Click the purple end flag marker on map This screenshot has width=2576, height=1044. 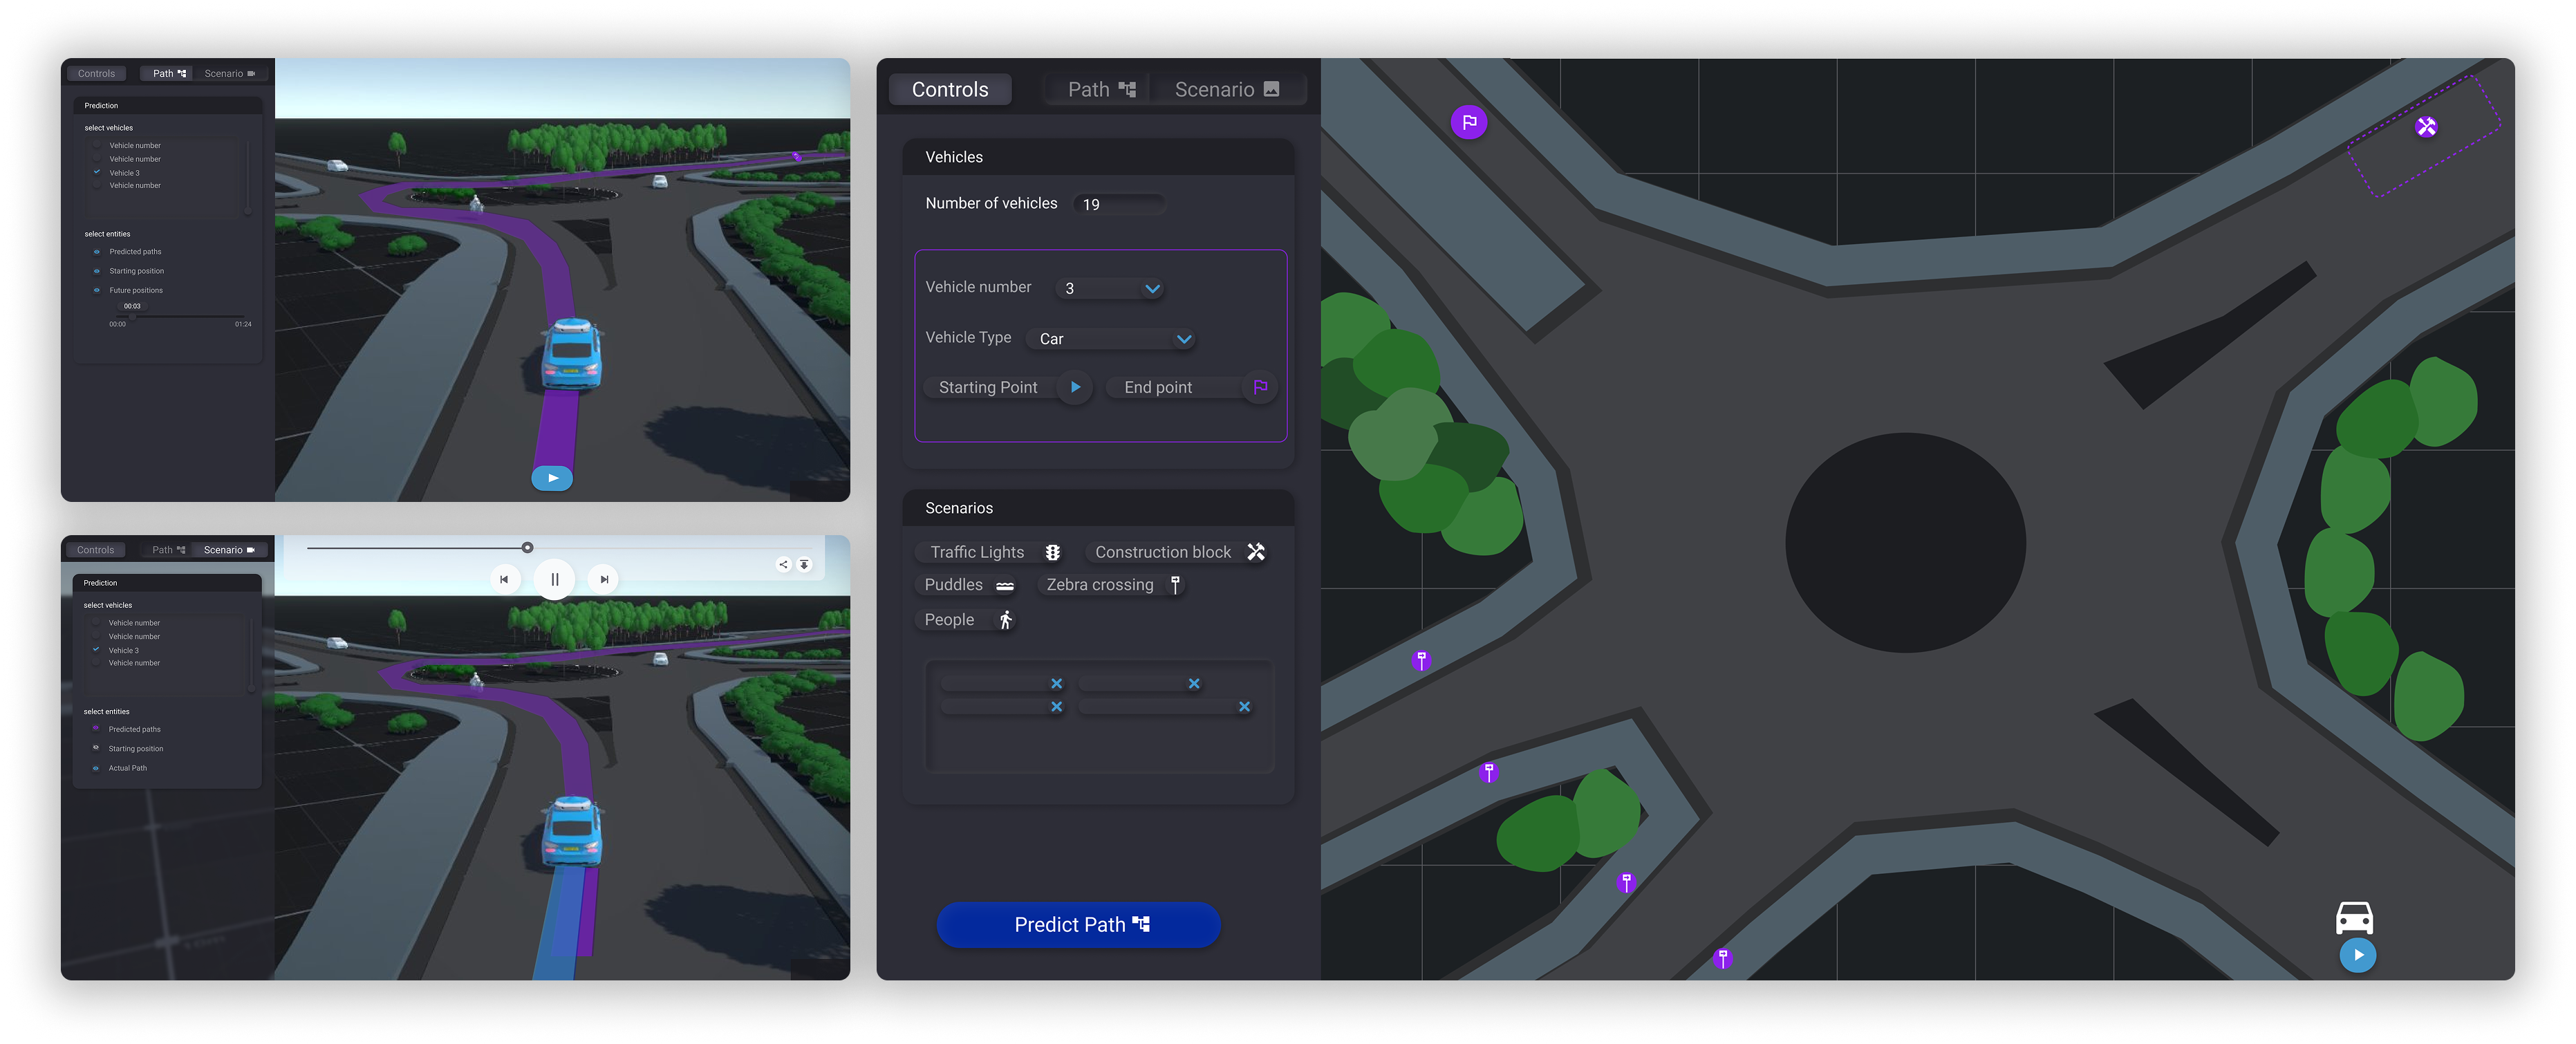click(x=1468, y=122)
